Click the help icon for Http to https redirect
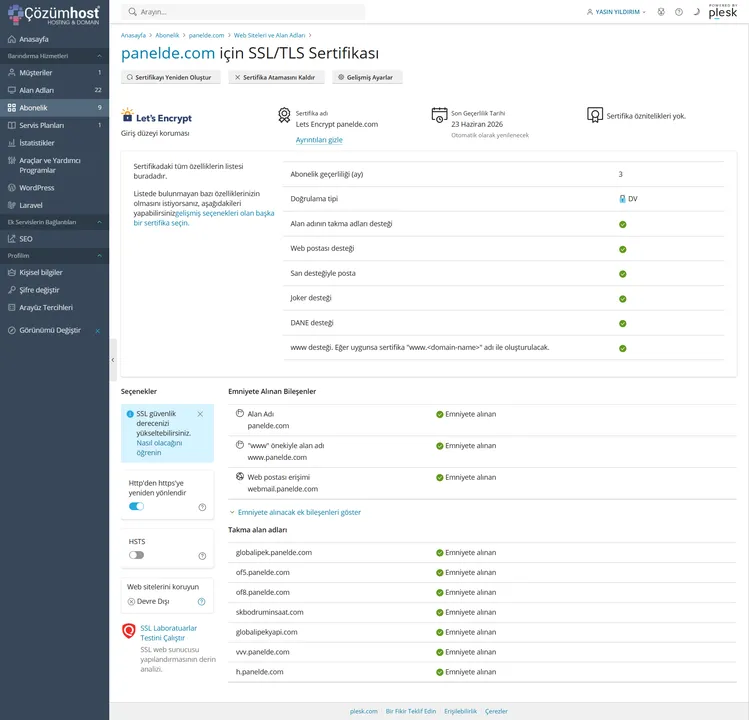 (x=202, y=507)
